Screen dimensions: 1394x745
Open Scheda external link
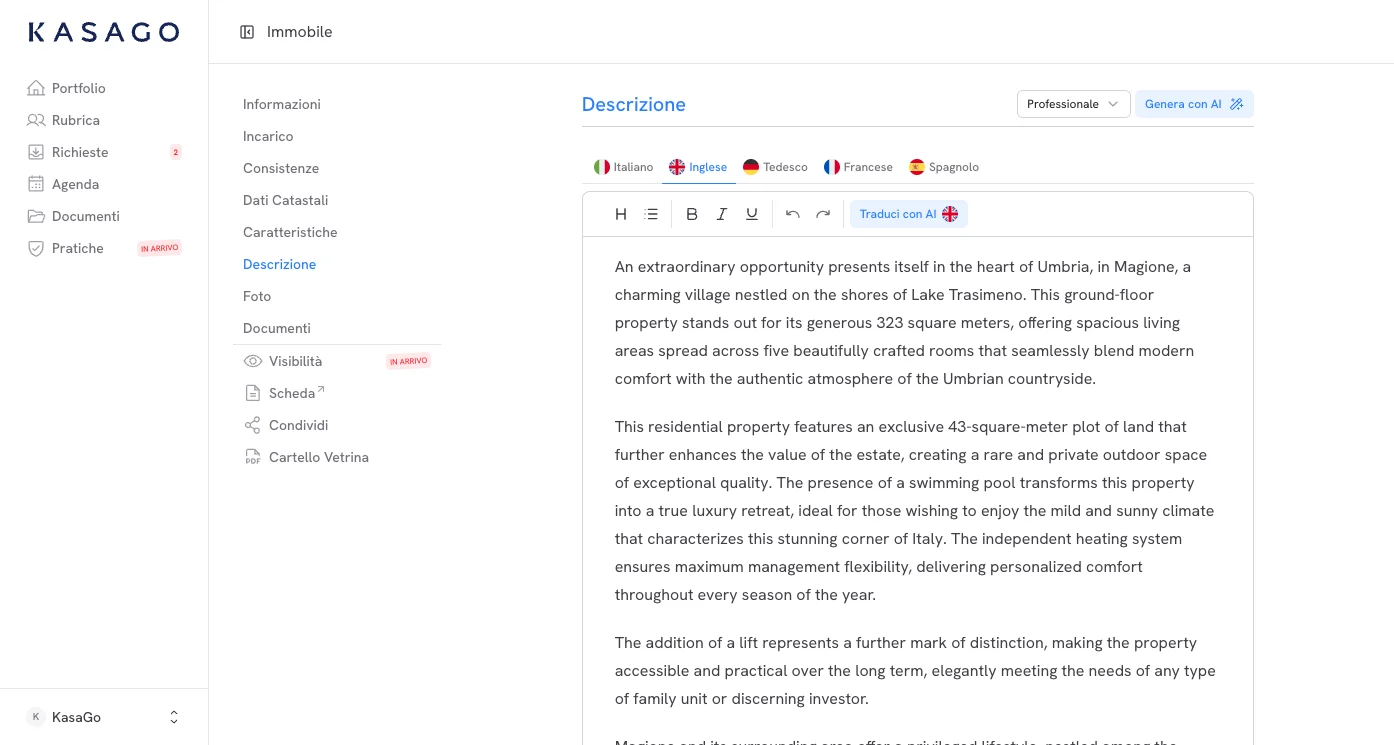pos(292,393)
